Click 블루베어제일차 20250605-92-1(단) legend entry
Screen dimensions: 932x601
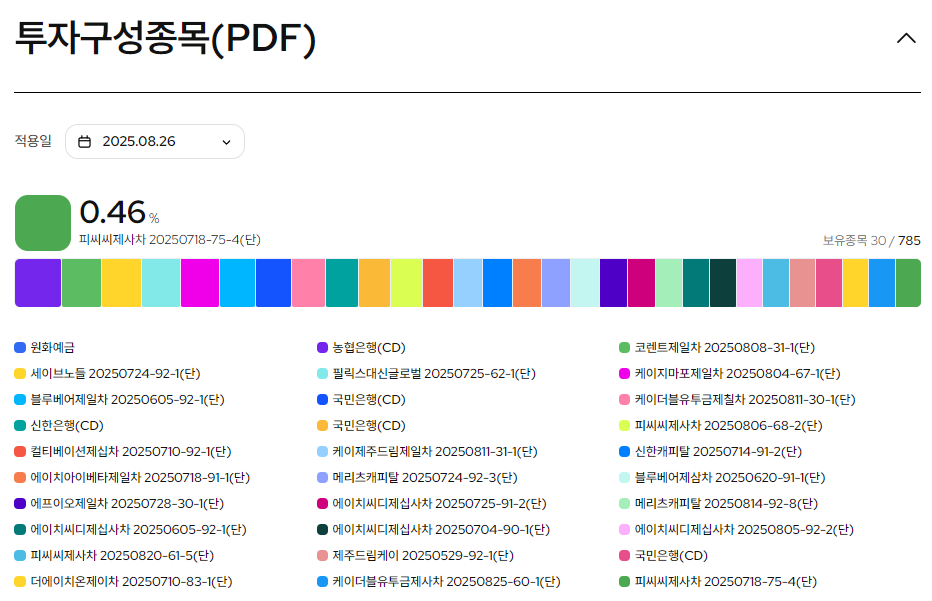click(x=119, y=399)
